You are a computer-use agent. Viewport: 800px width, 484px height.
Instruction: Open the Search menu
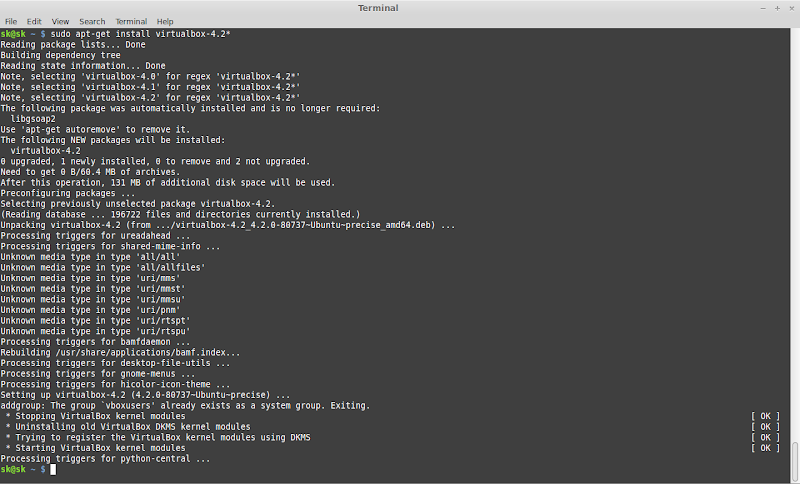tap(92, 21)
